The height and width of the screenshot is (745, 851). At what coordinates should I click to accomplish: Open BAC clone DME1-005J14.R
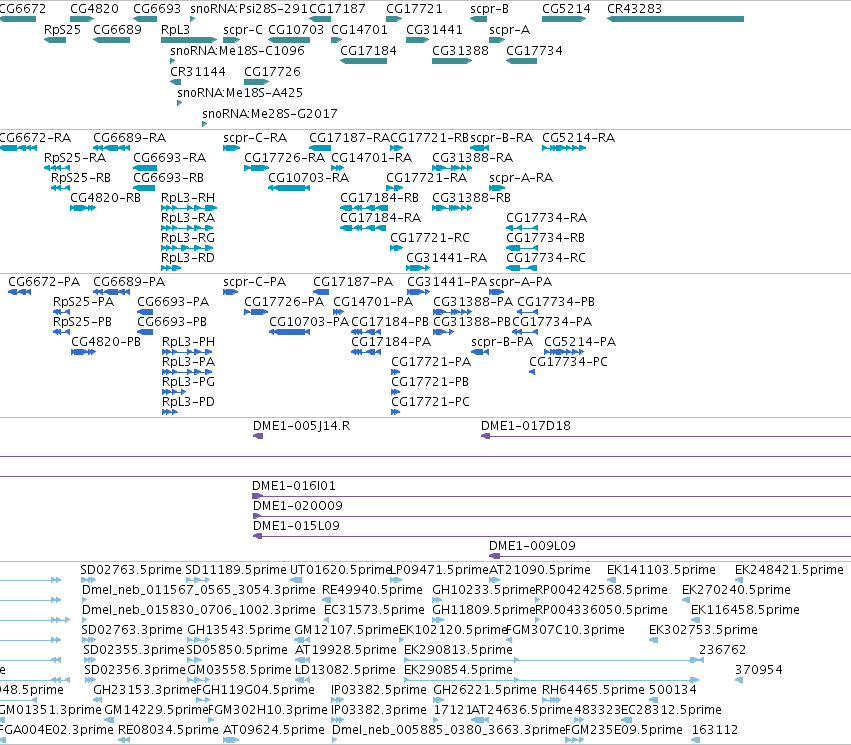click(x=301, y=426)
